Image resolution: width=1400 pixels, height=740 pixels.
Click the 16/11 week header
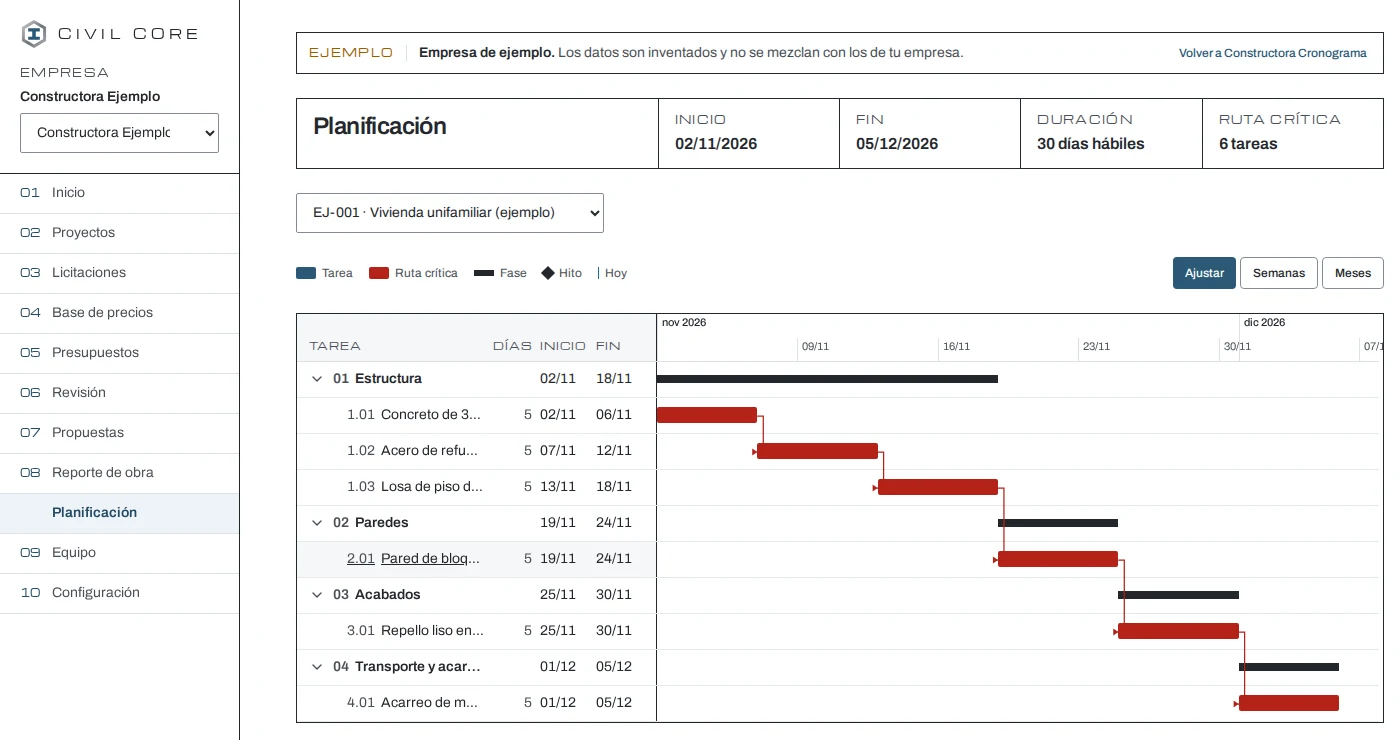(956, 347)
